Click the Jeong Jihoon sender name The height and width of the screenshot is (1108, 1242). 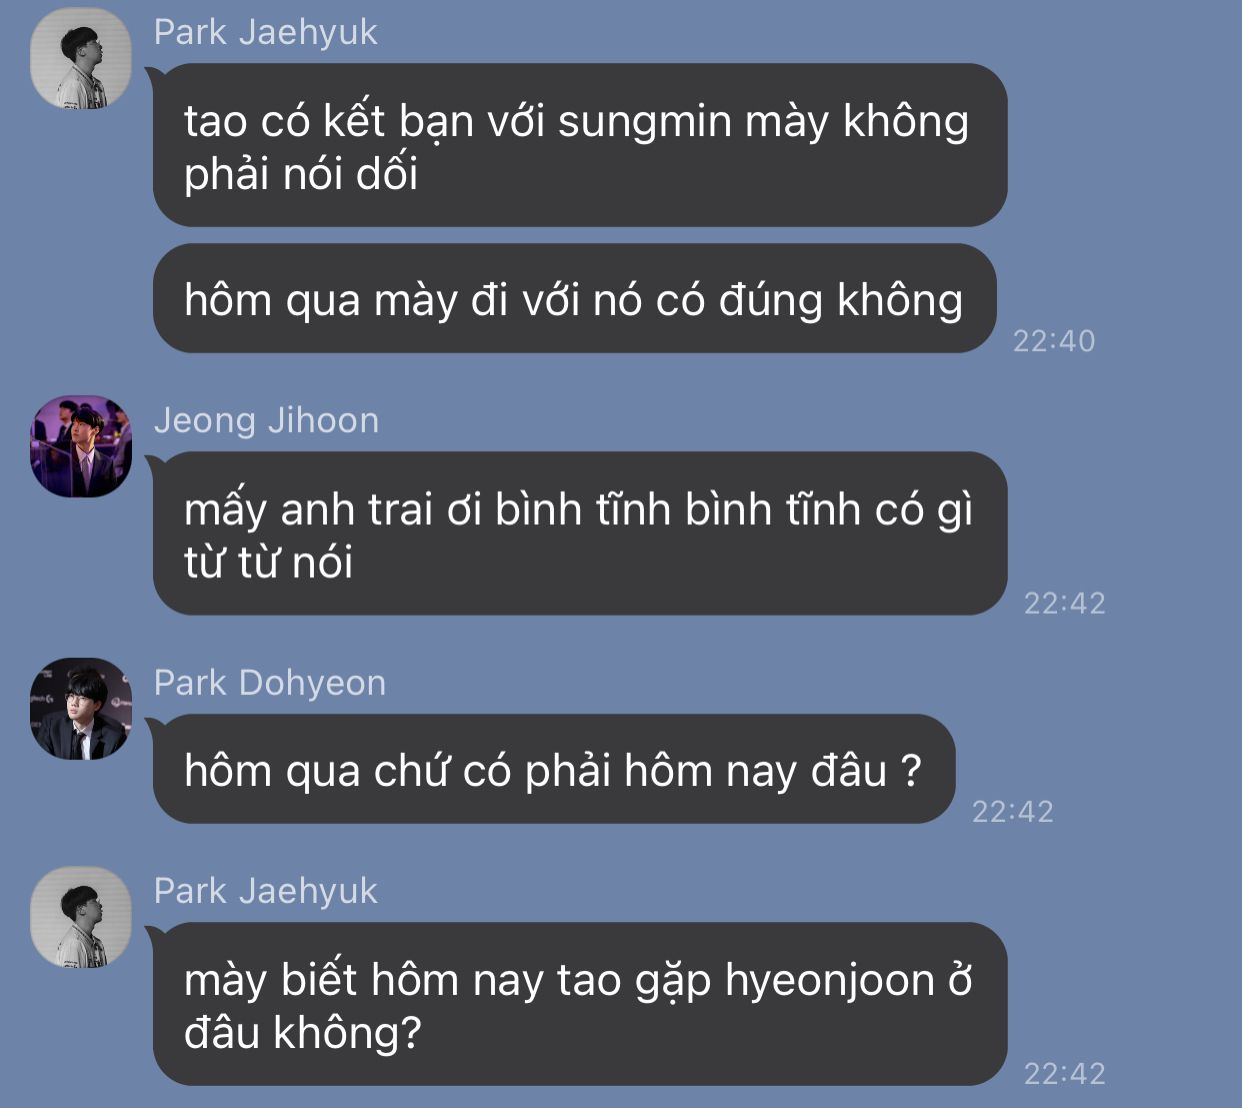point(266,420)
